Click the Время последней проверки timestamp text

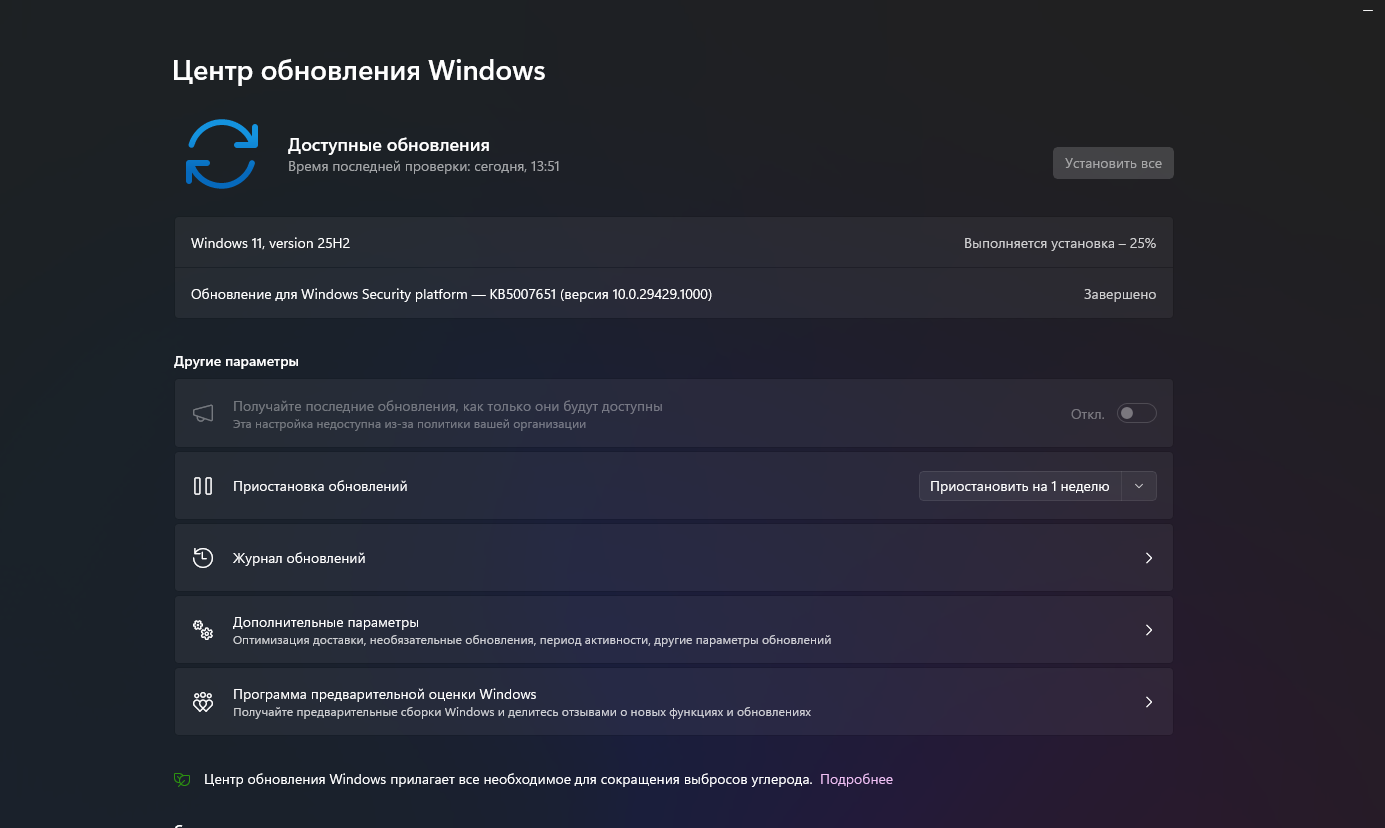pos(424,167)
